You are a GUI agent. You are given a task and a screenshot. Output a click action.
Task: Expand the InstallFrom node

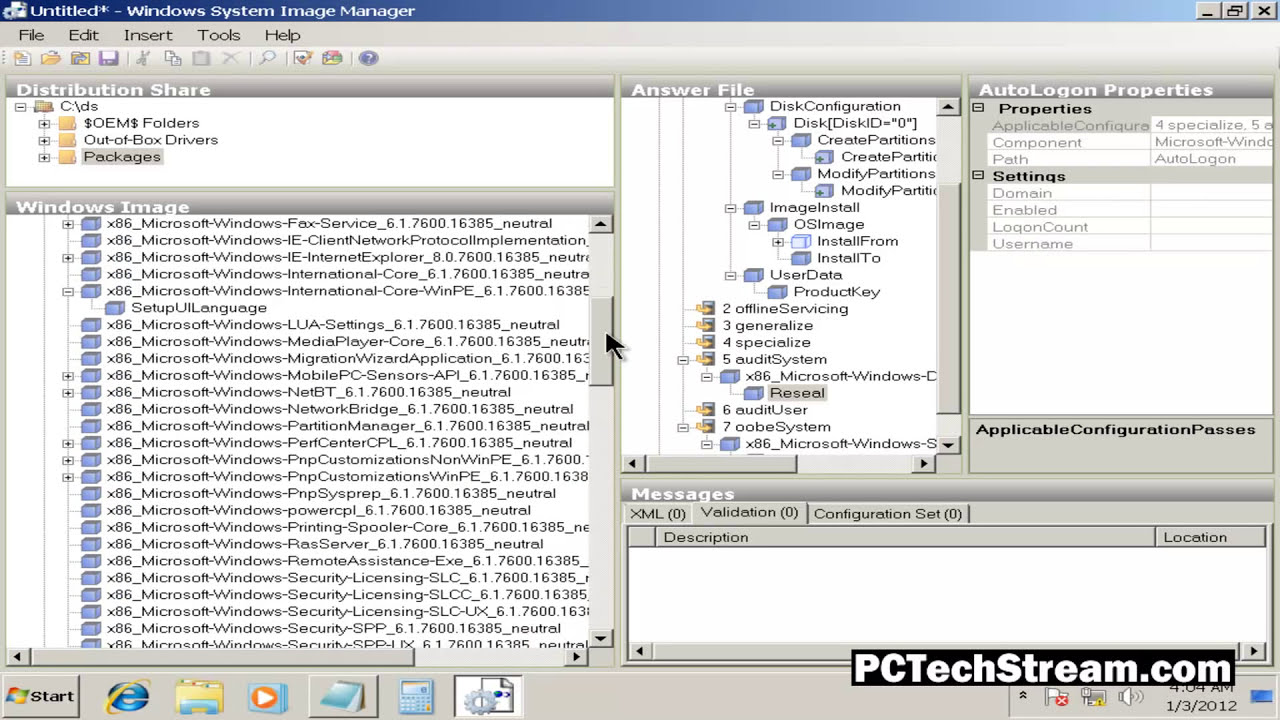point(778,241)
